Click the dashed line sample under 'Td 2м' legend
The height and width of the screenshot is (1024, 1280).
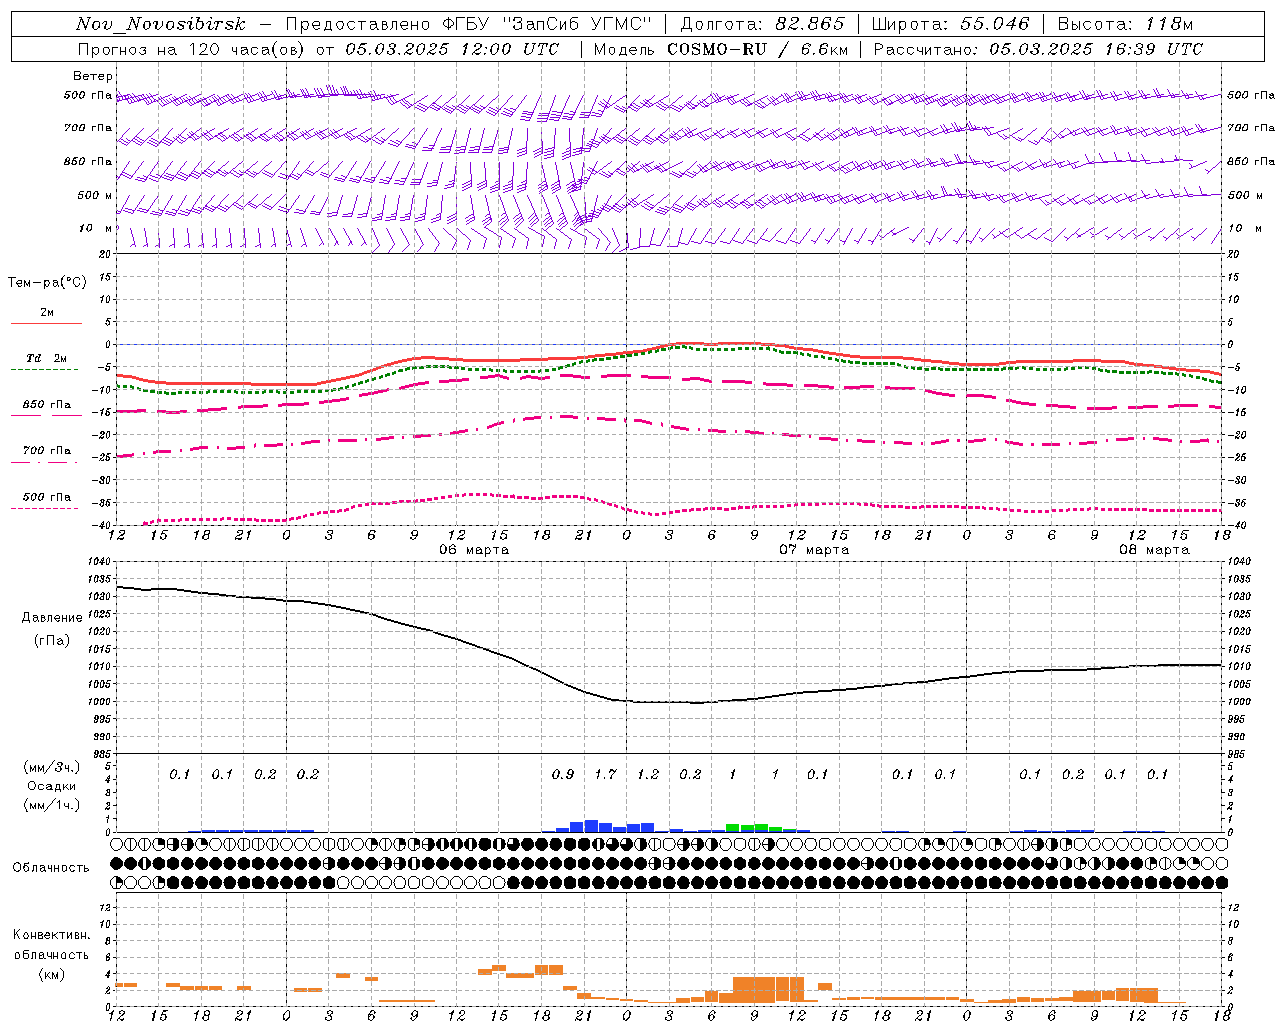[46, 369]
